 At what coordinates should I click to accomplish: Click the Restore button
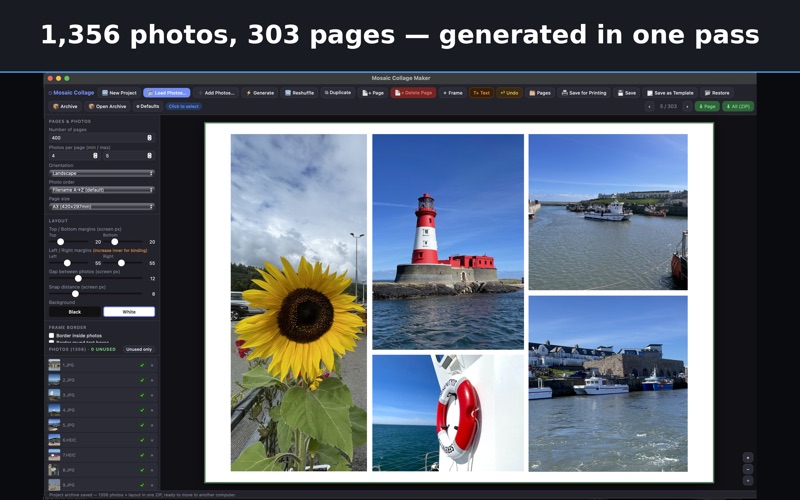pos(717,93)
